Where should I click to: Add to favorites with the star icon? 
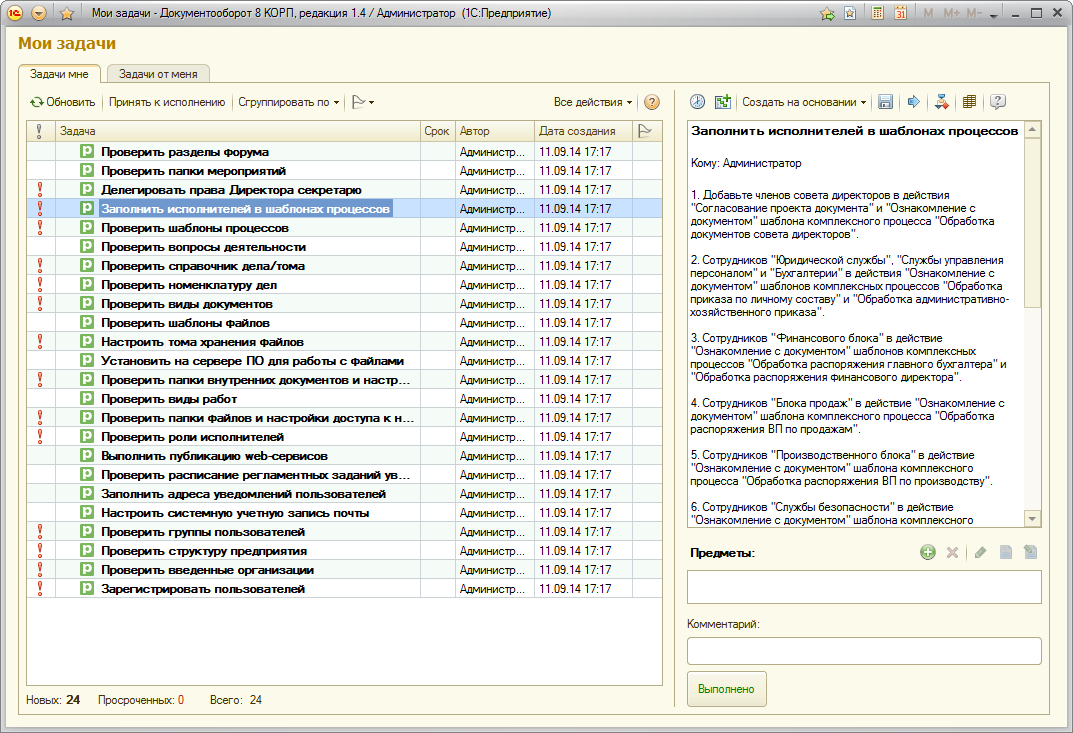pyautogui.click(x=67, y=14)
